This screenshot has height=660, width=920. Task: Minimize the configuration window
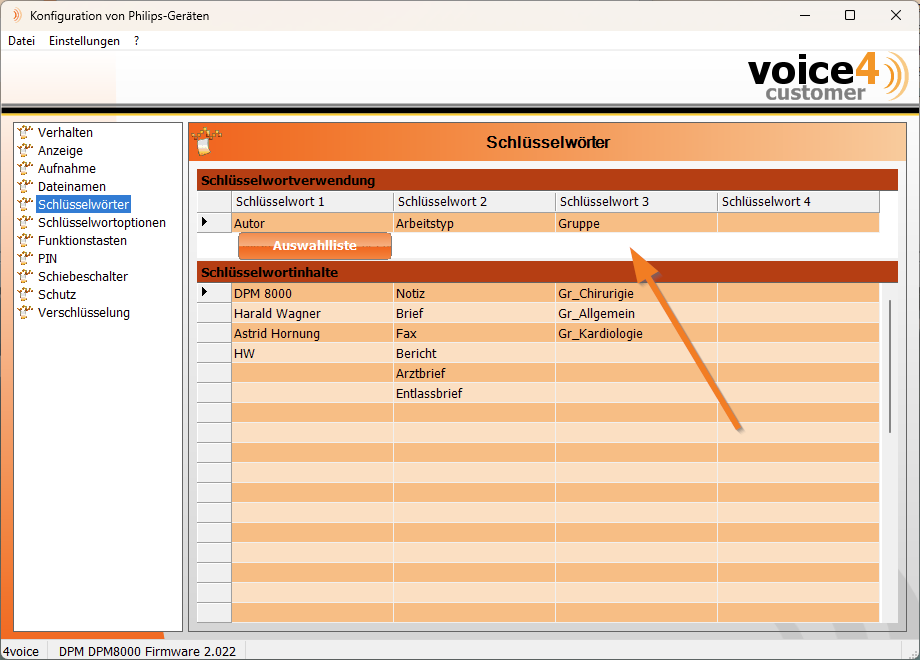click(x=805, y=15)
